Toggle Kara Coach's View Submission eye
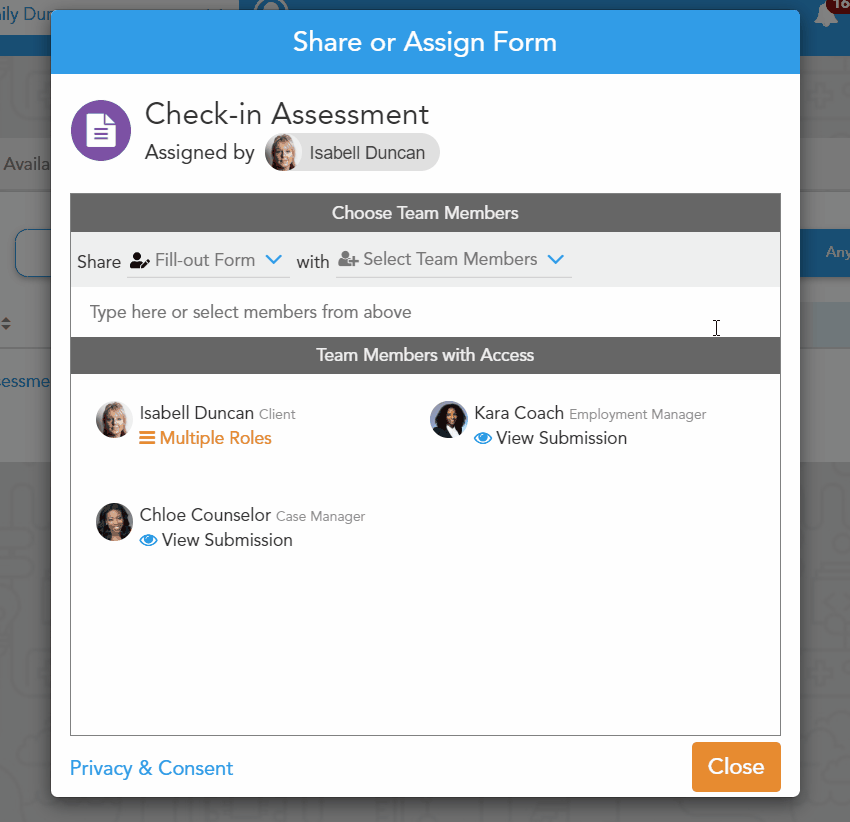The height and width of the screenshot is (822, 850). click(x=483, y=438)
